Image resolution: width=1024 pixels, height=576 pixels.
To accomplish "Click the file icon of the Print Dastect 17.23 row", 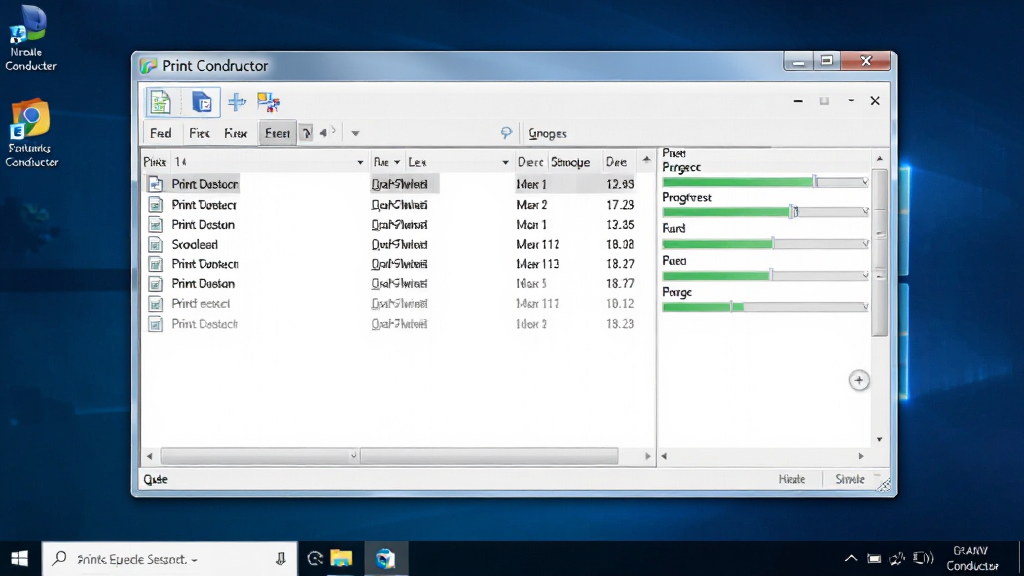I will point(155,204).
